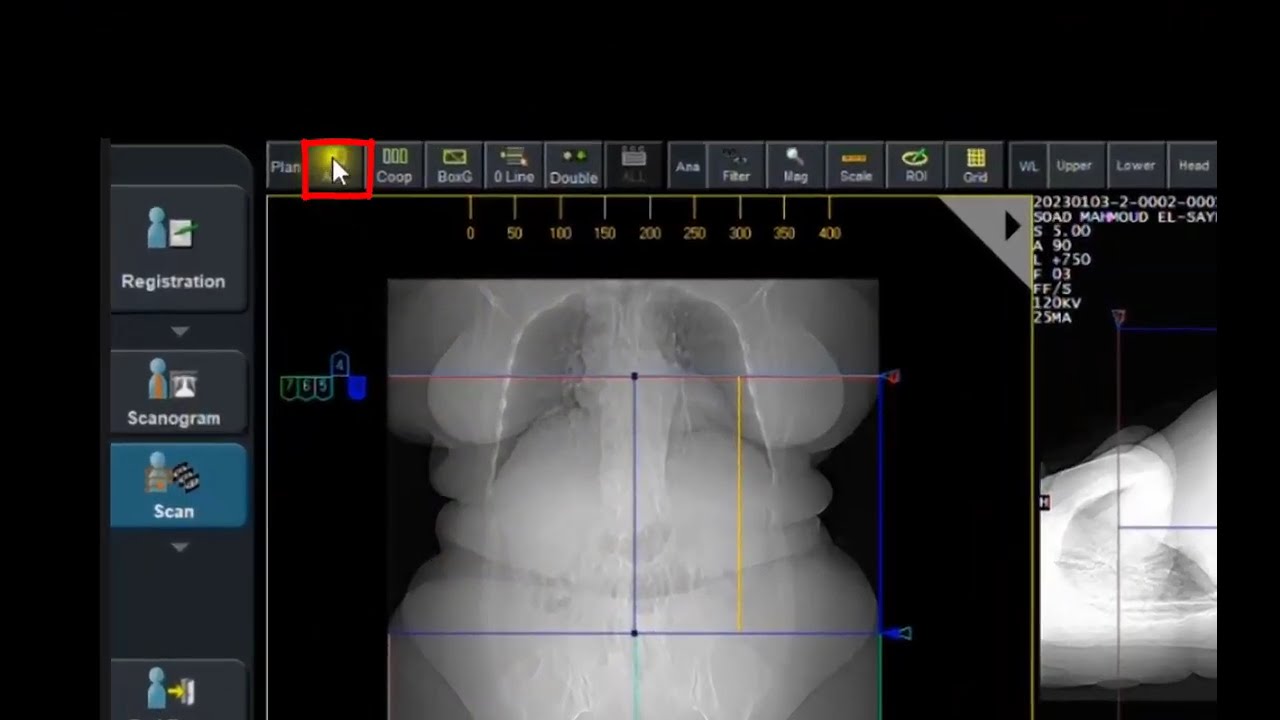The image size is (1280, 720).
Task: Select the filled blue plan marker
Action: (x=356, y=388)
